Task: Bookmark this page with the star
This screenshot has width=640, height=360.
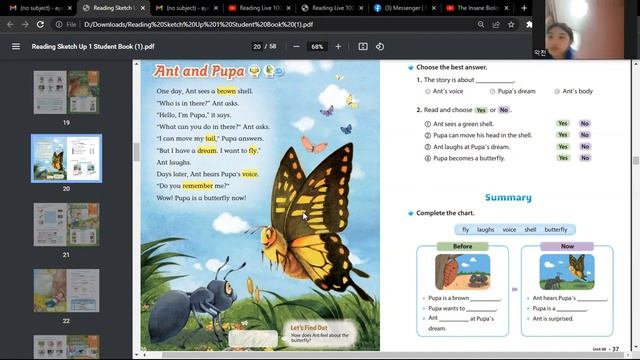Action: [x=511, y=24]
